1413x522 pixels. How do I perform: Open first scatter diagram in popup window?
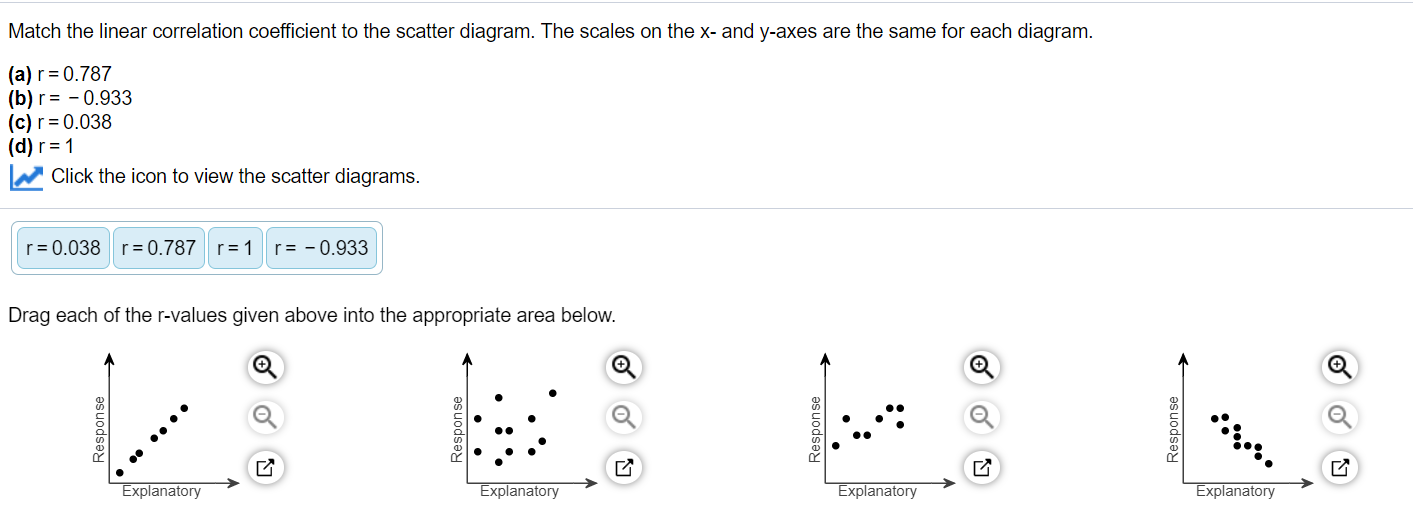coord(265,465)
